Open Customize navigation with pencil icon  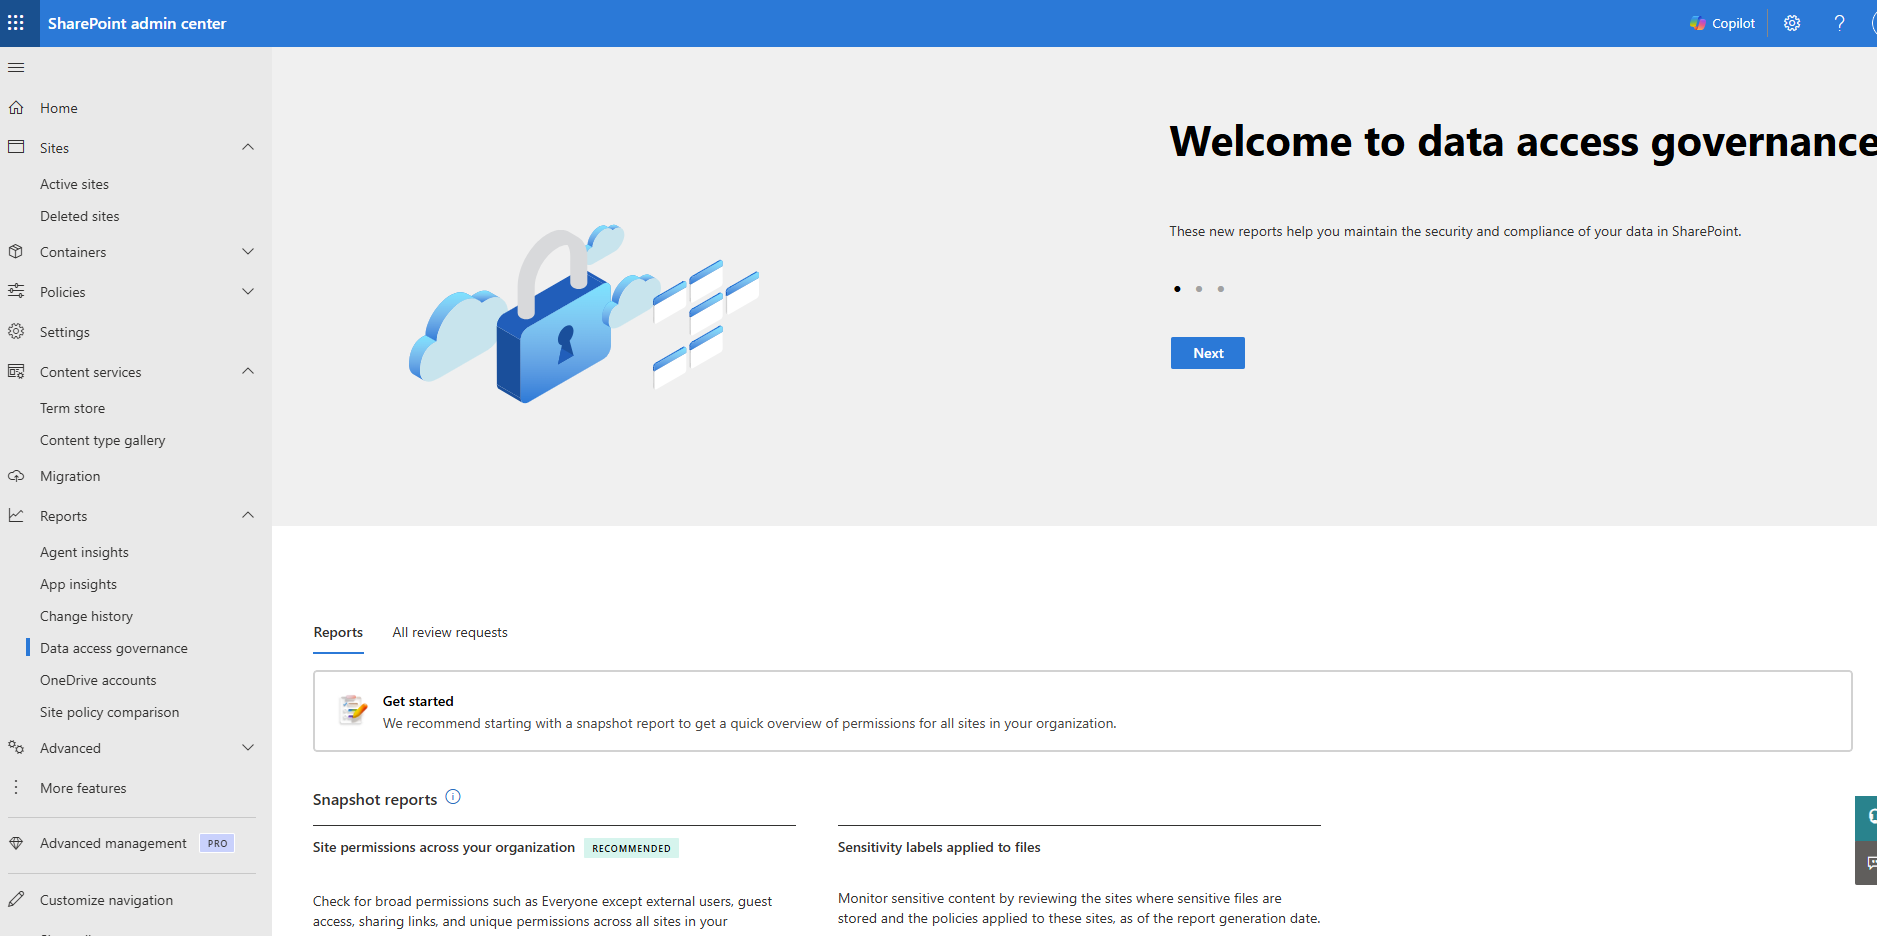coord(16,899)
